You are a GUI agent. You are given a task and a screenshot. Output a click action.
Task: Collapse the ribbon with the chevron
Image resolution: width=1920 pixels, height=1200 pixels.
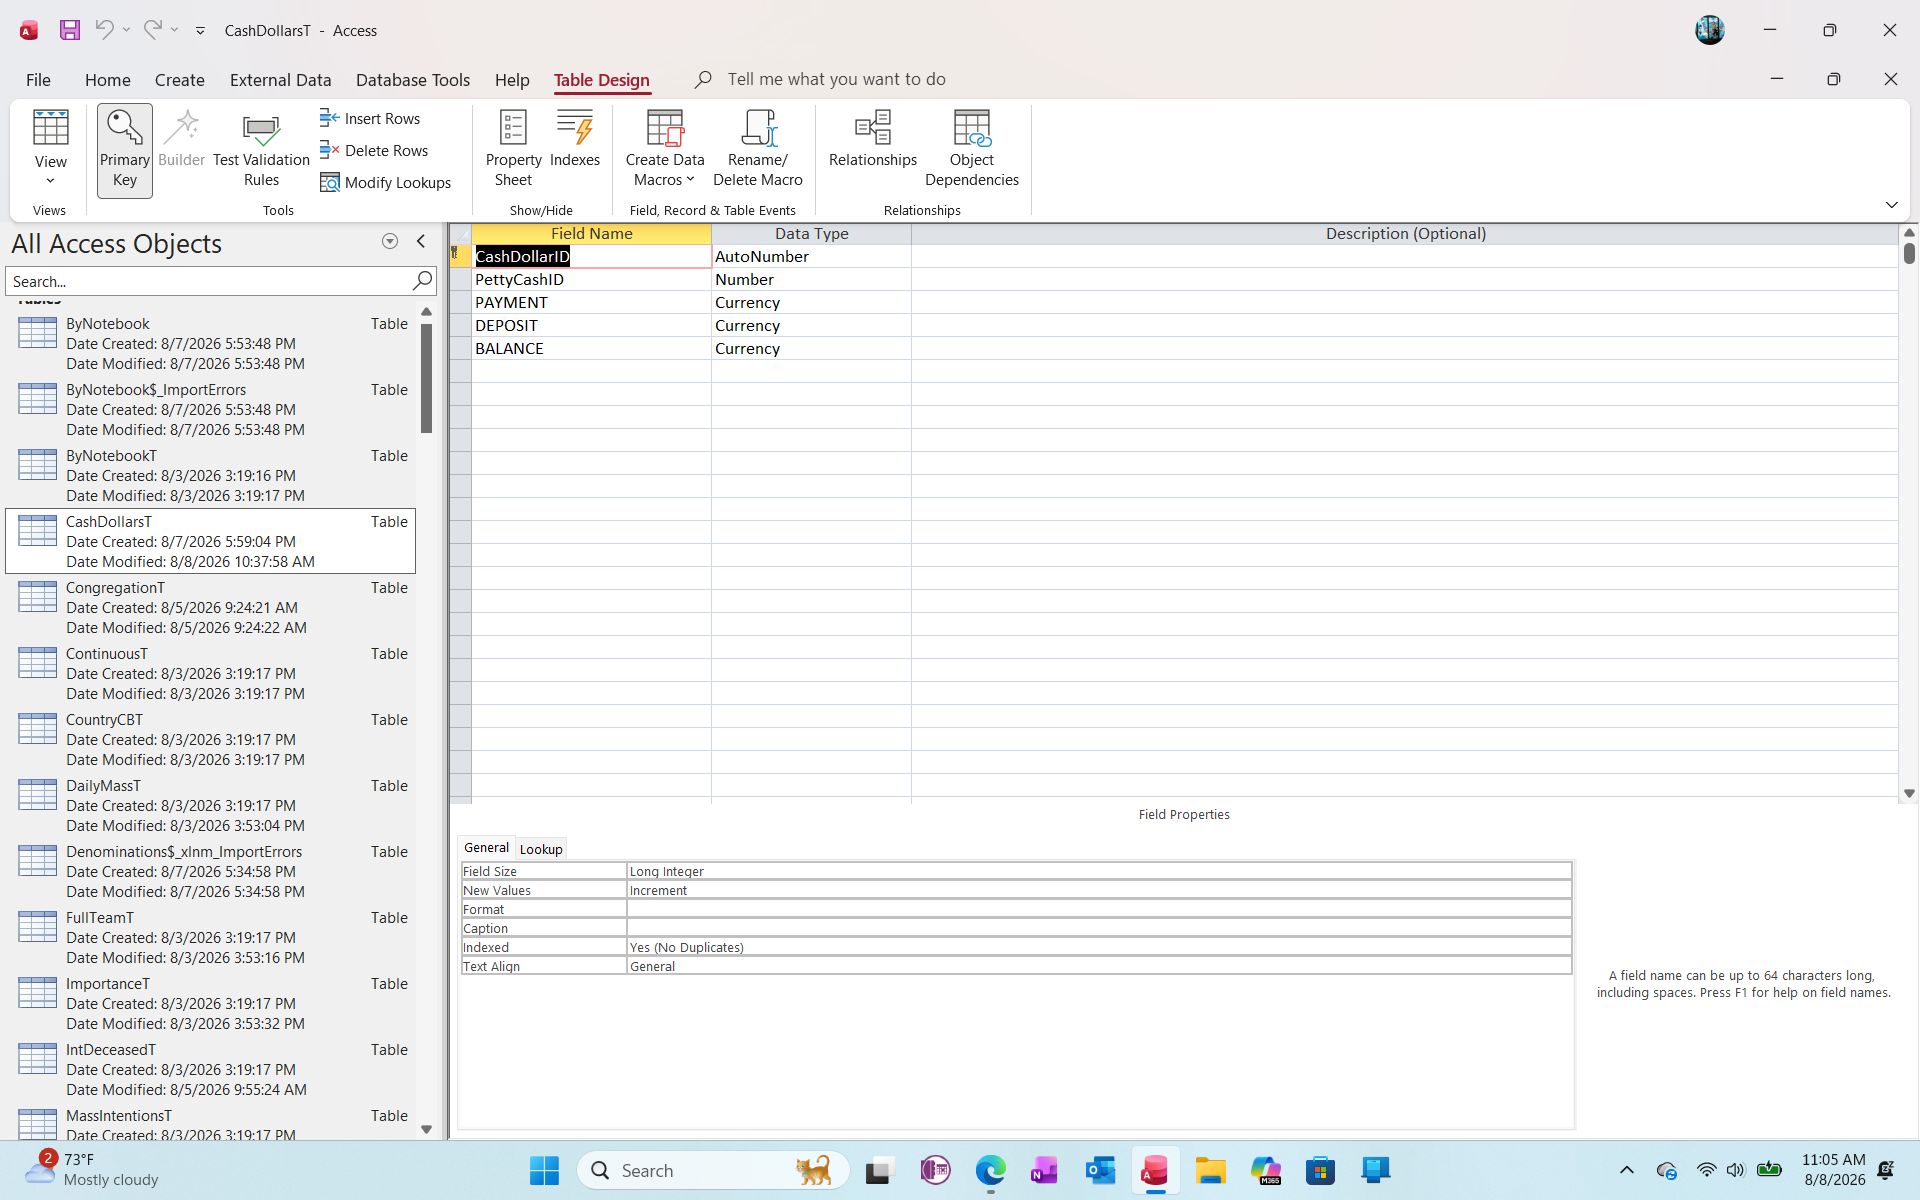point(1891,205)
